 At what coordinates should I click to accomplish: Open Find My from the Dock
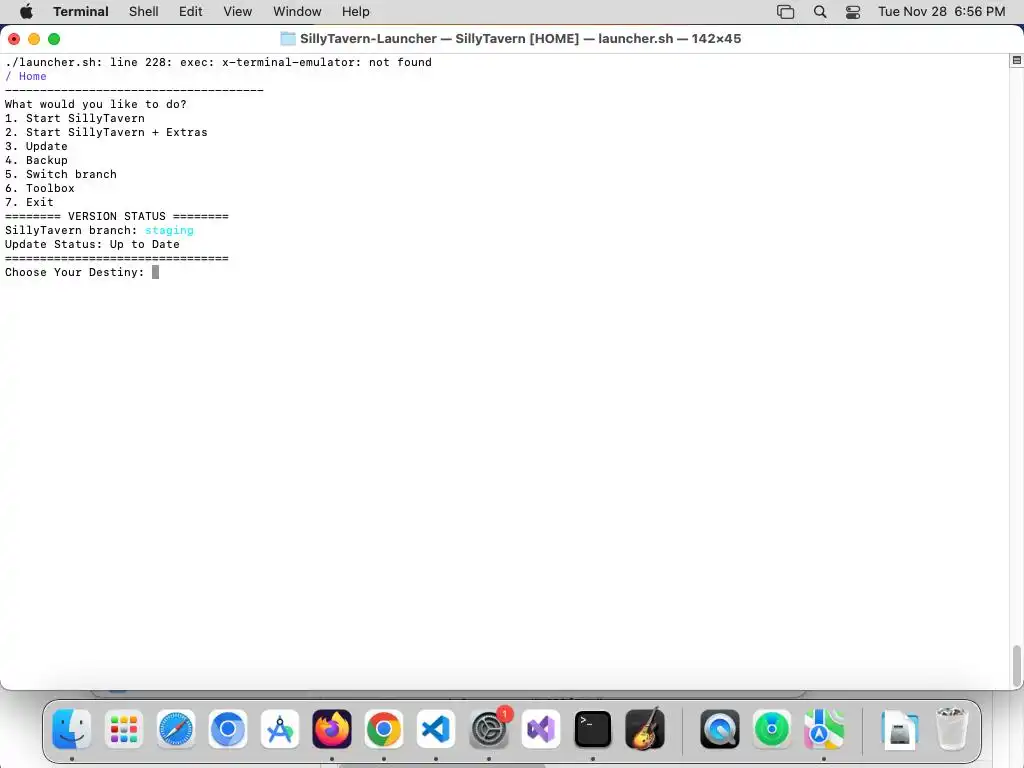point(771,729)
